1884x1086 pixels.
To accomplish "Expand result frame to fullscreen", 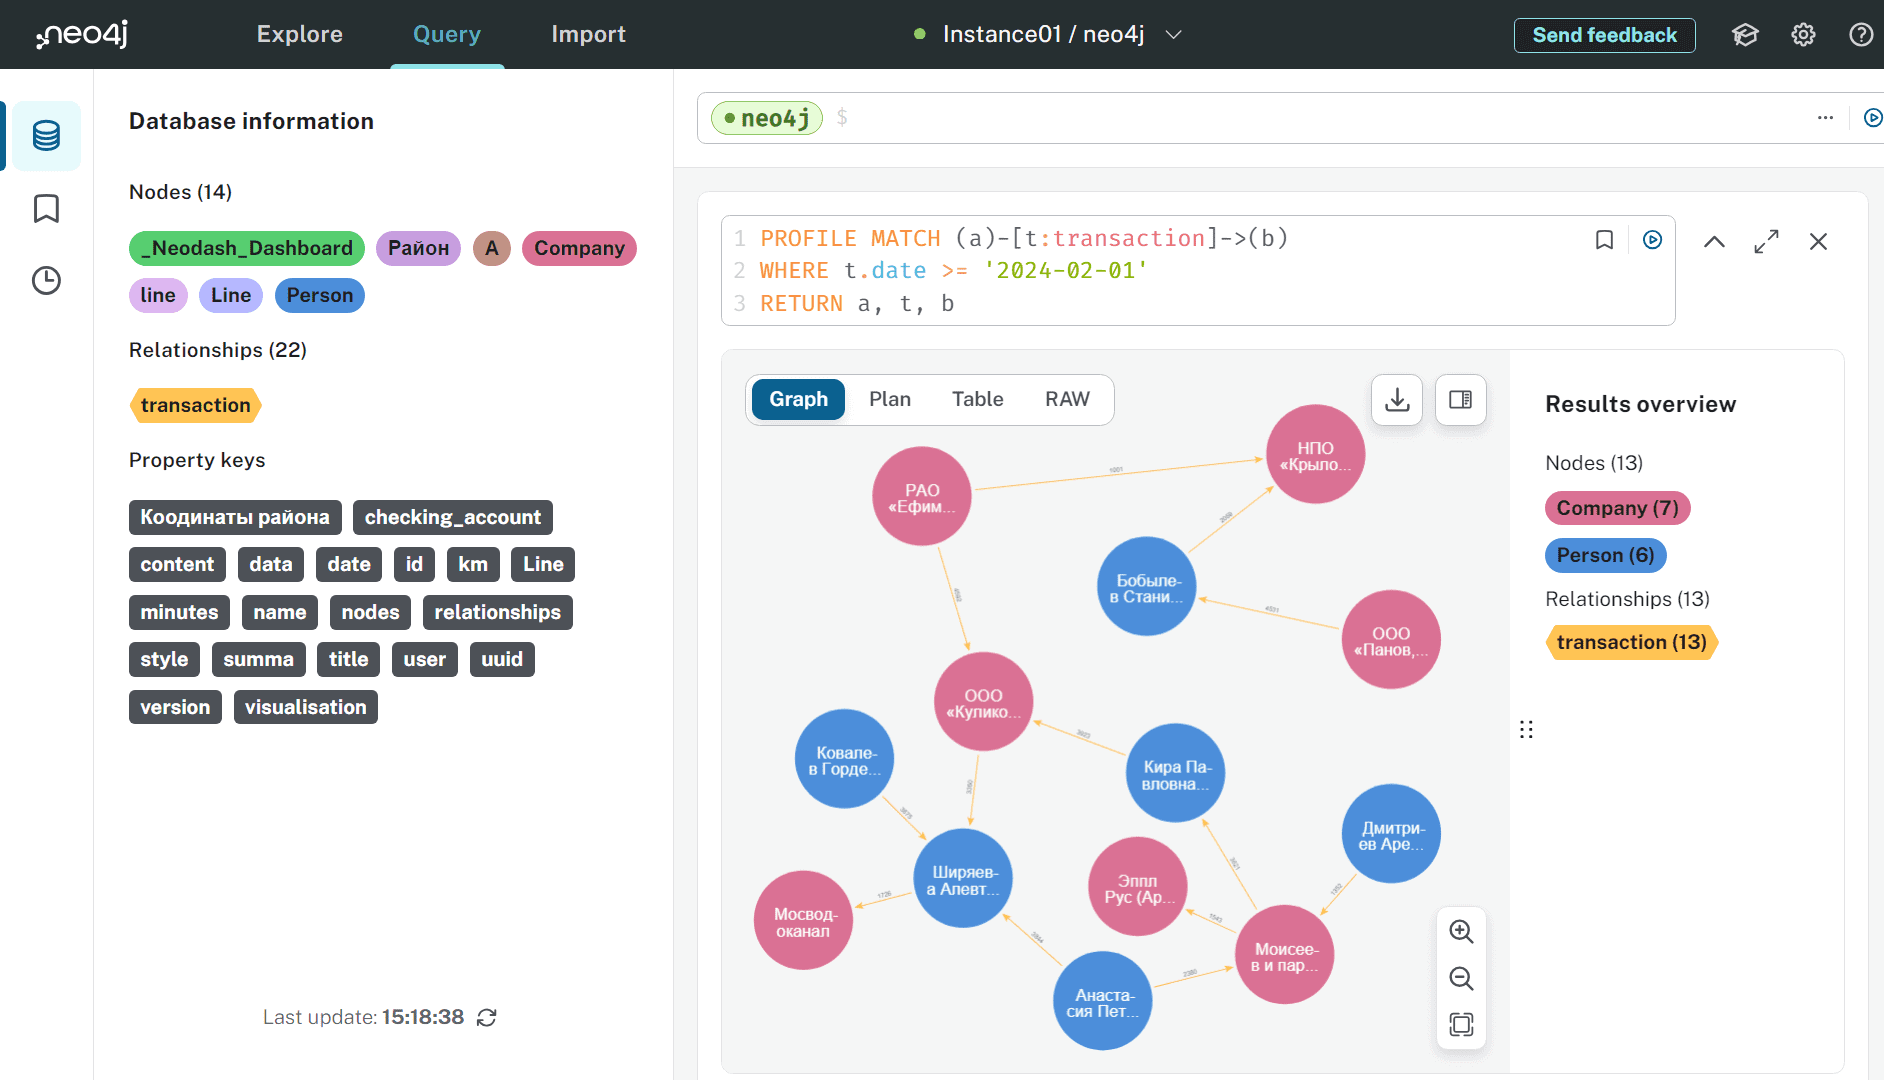I will [1766, 242].
